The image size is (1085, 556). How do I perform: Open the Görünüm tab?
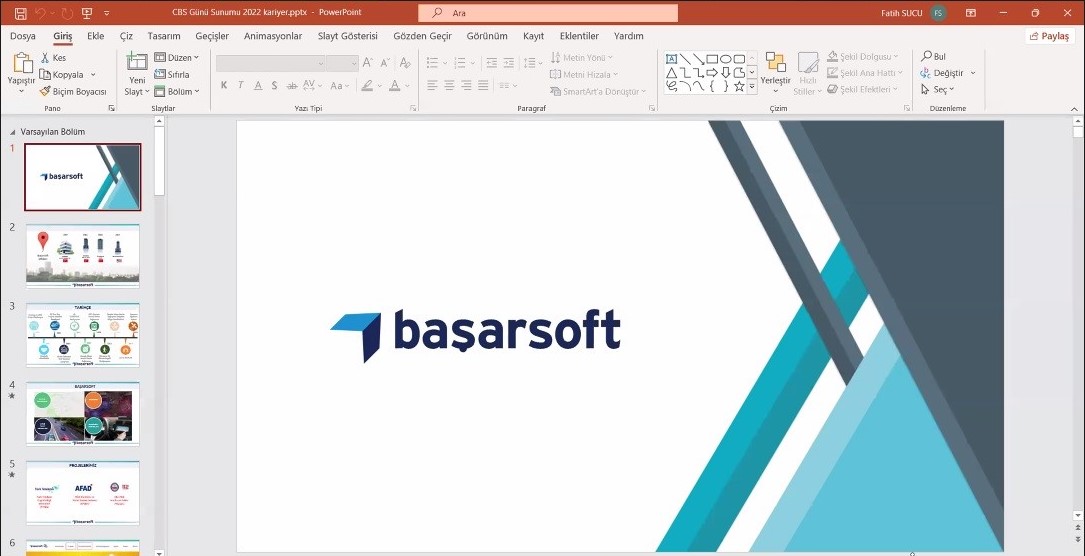(x=486, y=36)
